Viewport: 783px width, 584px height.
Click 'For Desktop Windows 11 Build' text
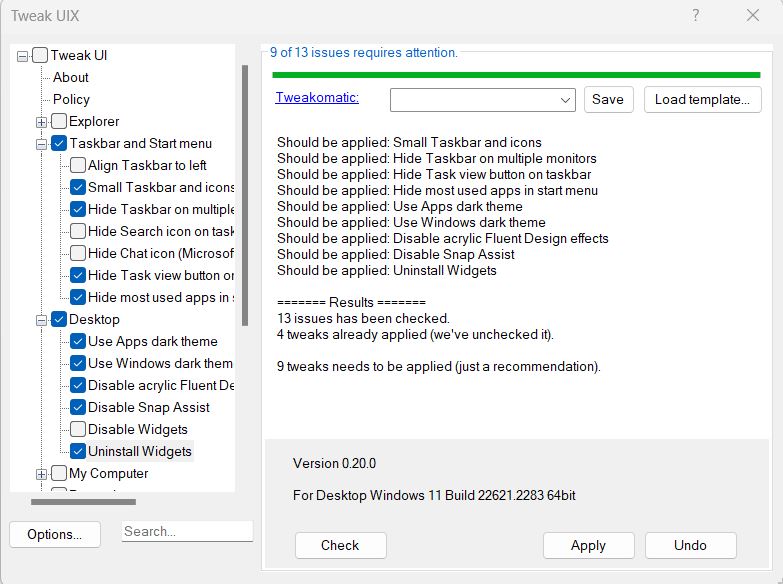coord(434,495)
